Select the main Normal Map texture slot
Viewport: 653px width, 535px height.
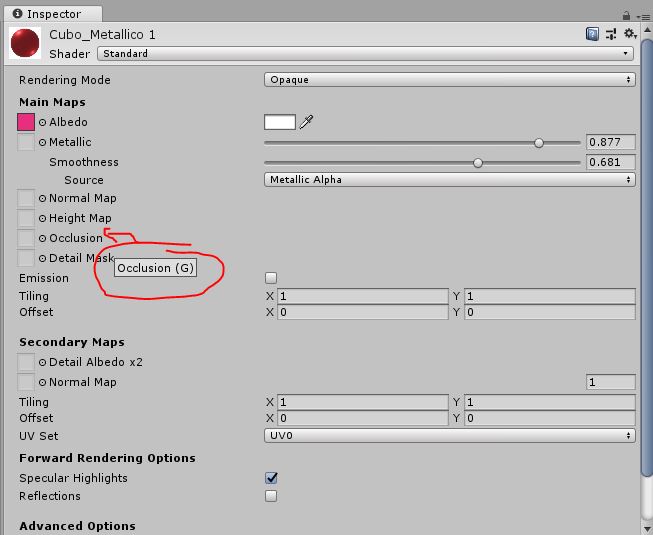pos(26,198)
